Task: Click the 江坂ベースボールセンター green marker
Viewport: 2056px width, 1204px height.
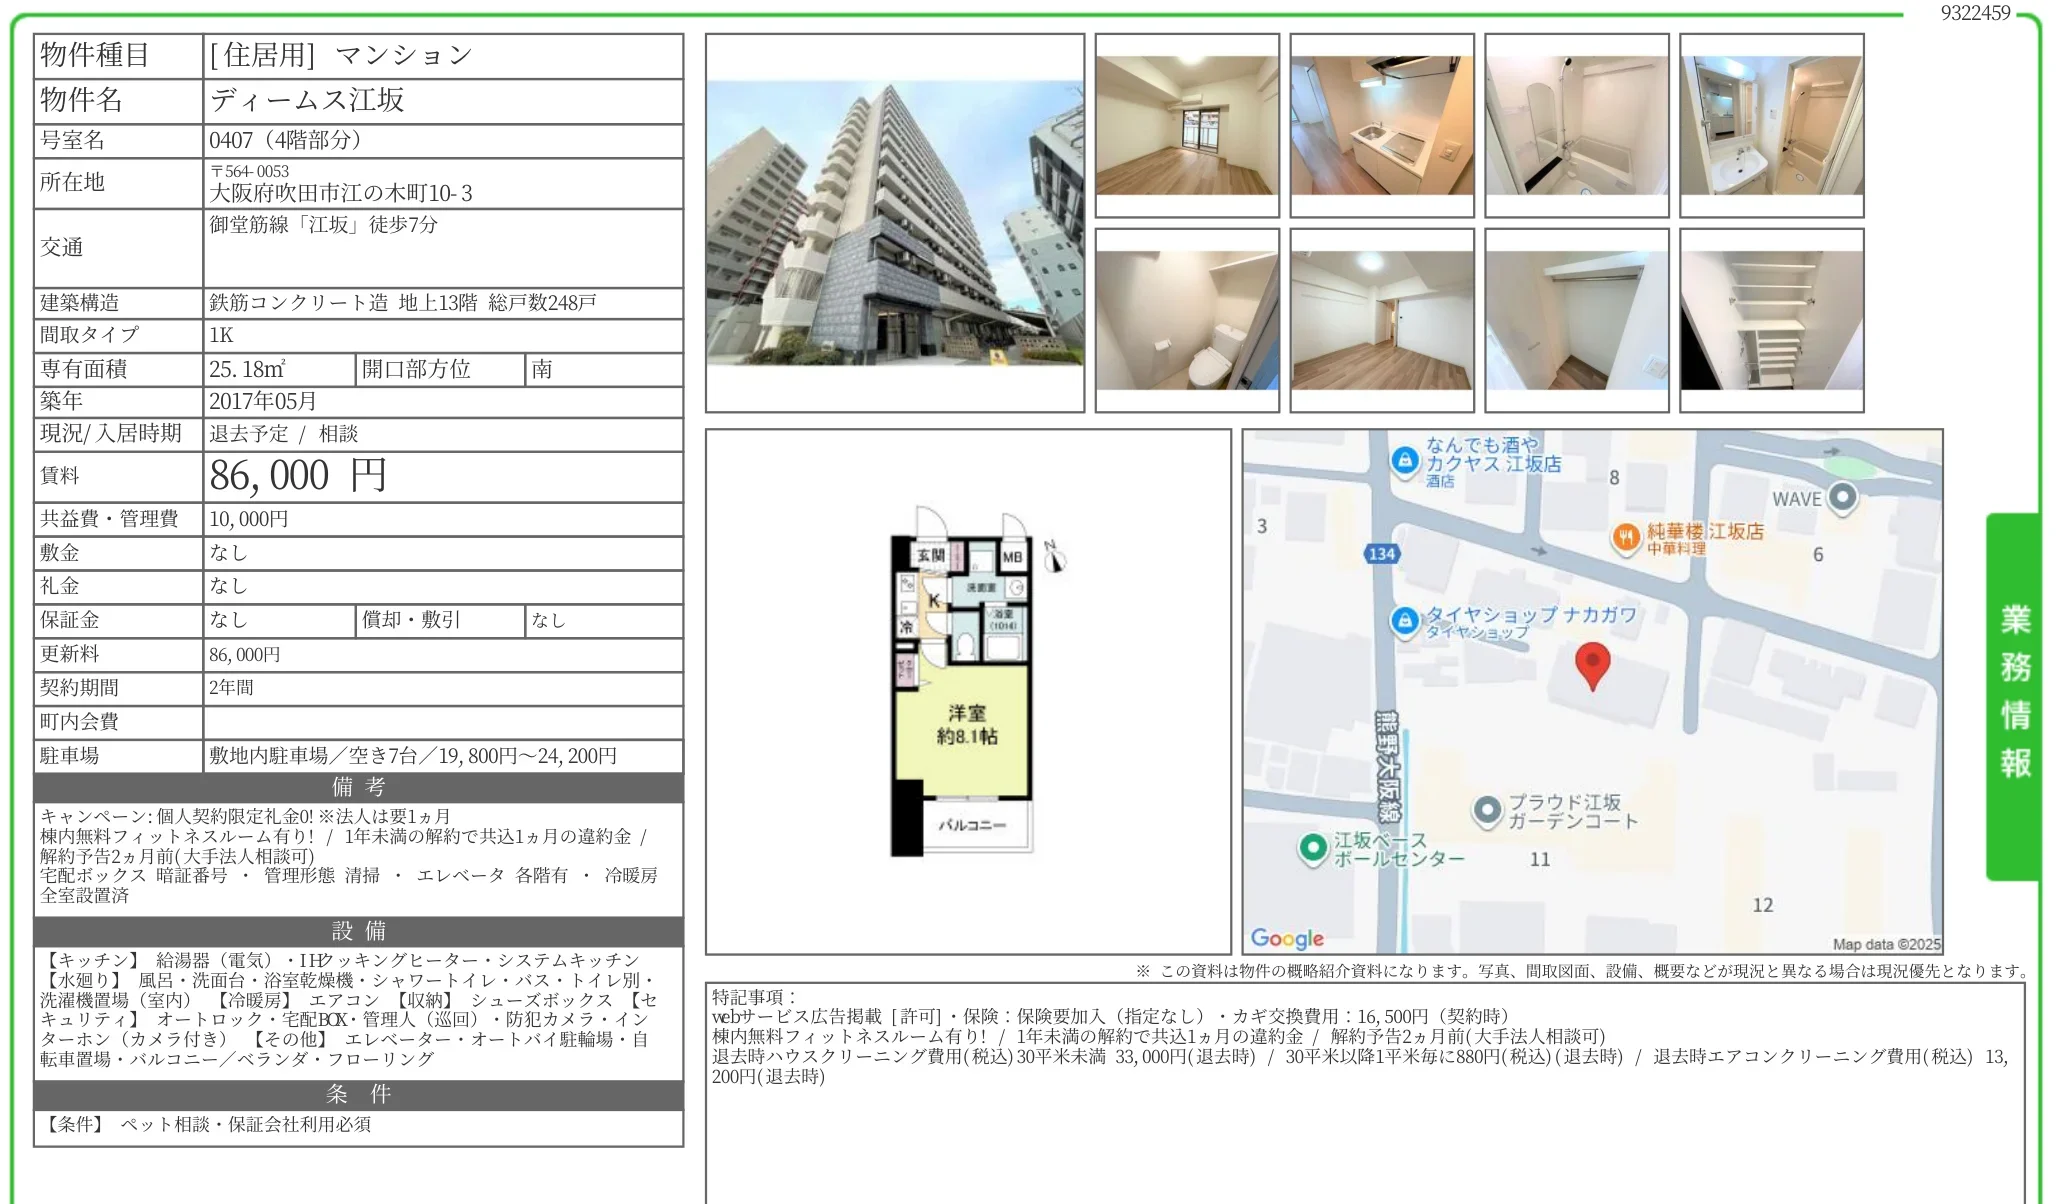Action: [1312, 848]
